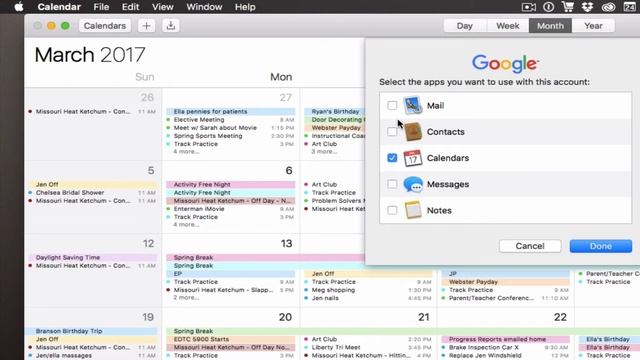Screen dimensions: 640x360
Task: Open the 'EDTC 5900 Starts' event
Action: click(230, 339)
